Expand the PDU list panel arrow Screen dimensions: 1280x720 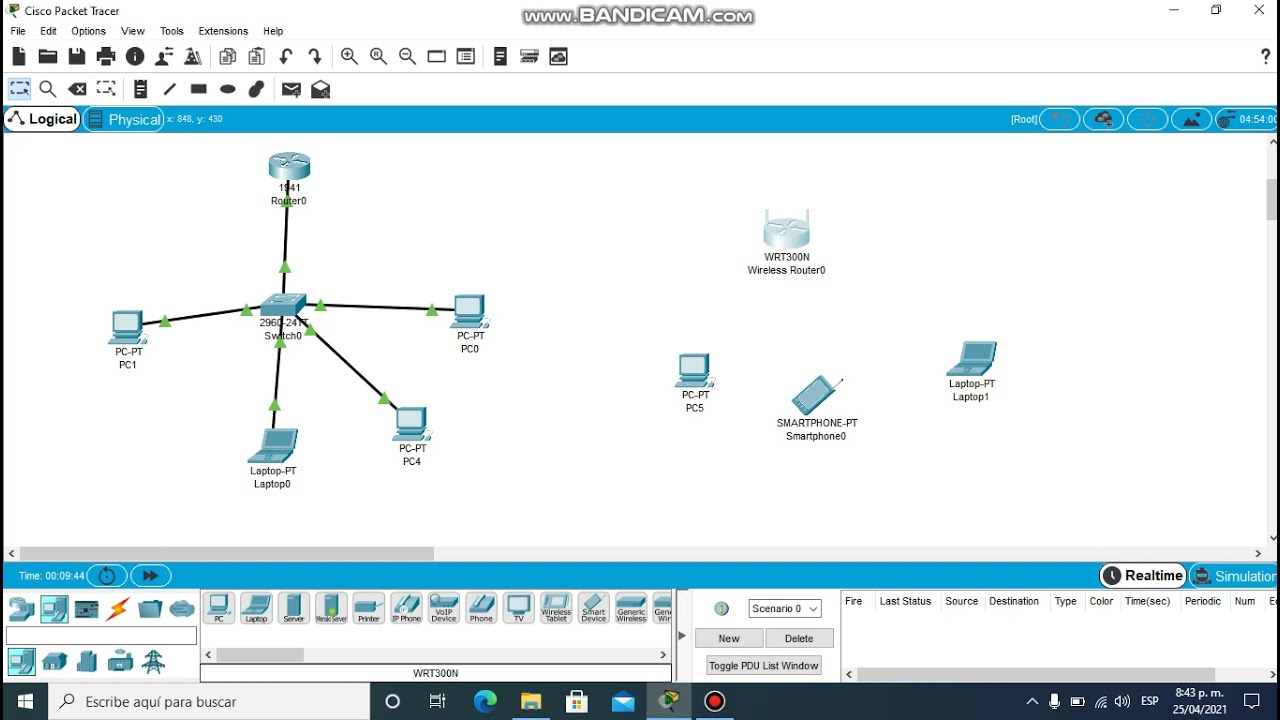point(682,635)
